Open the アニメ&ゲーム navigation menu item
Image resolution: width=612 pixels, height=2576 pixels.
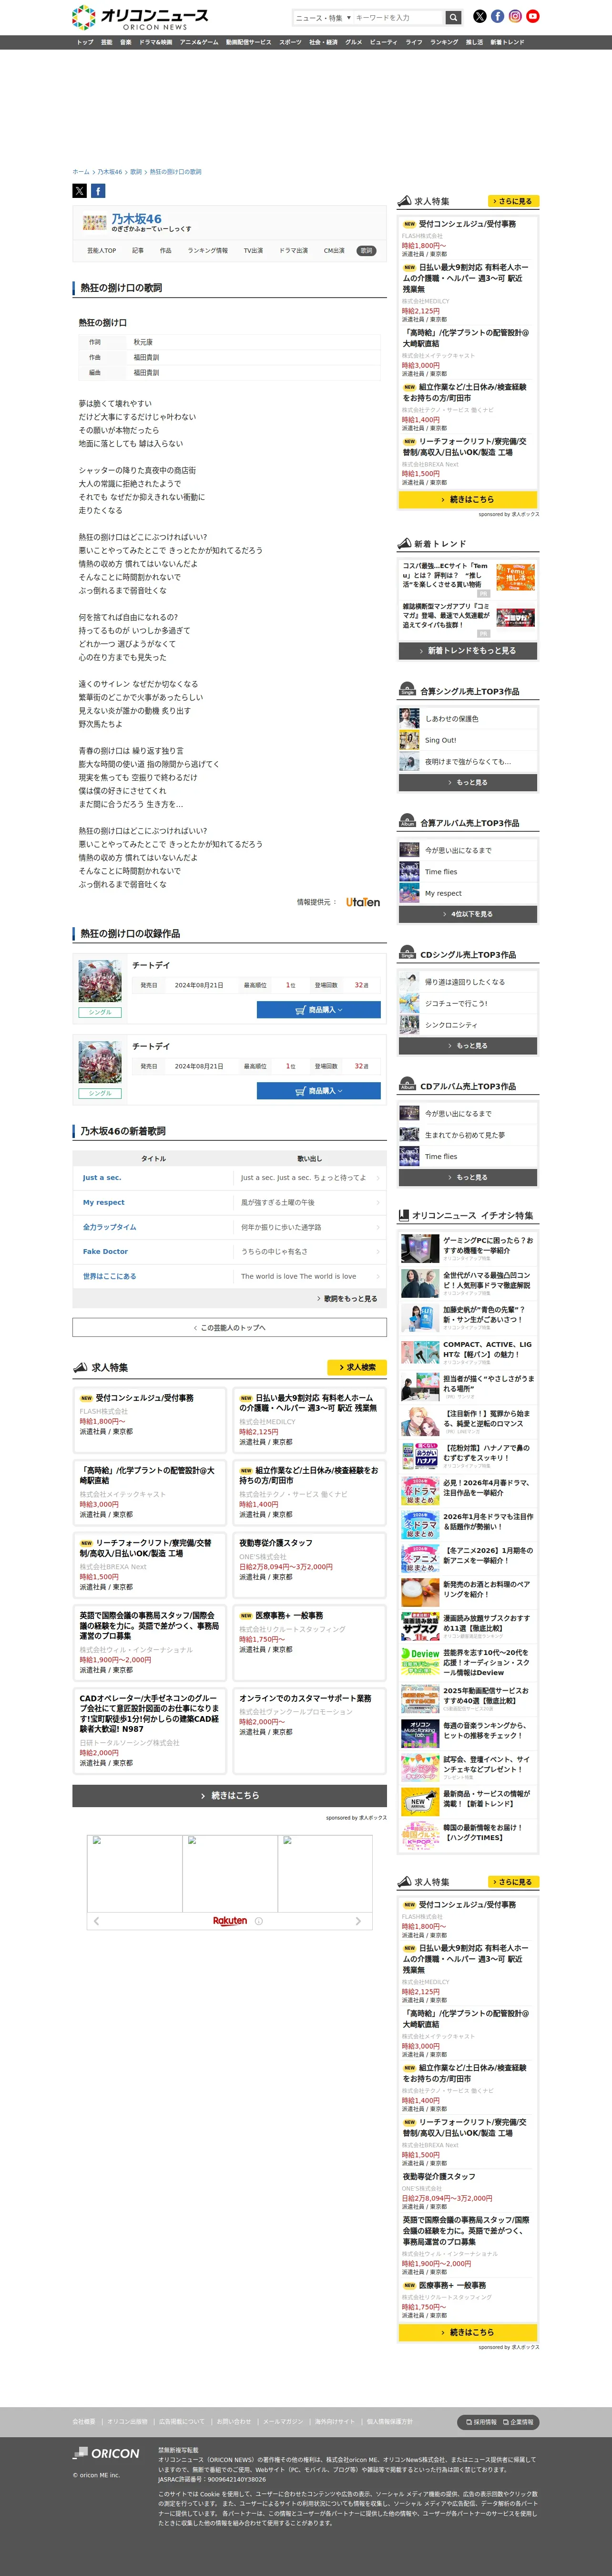[199, 42]
